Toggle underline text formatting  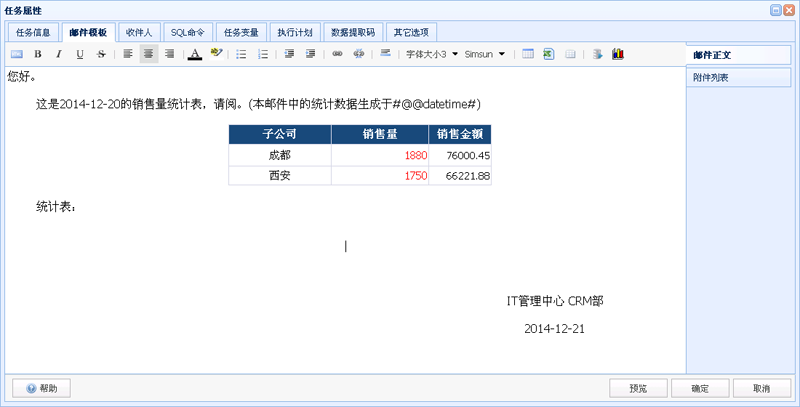coord(80,54)
